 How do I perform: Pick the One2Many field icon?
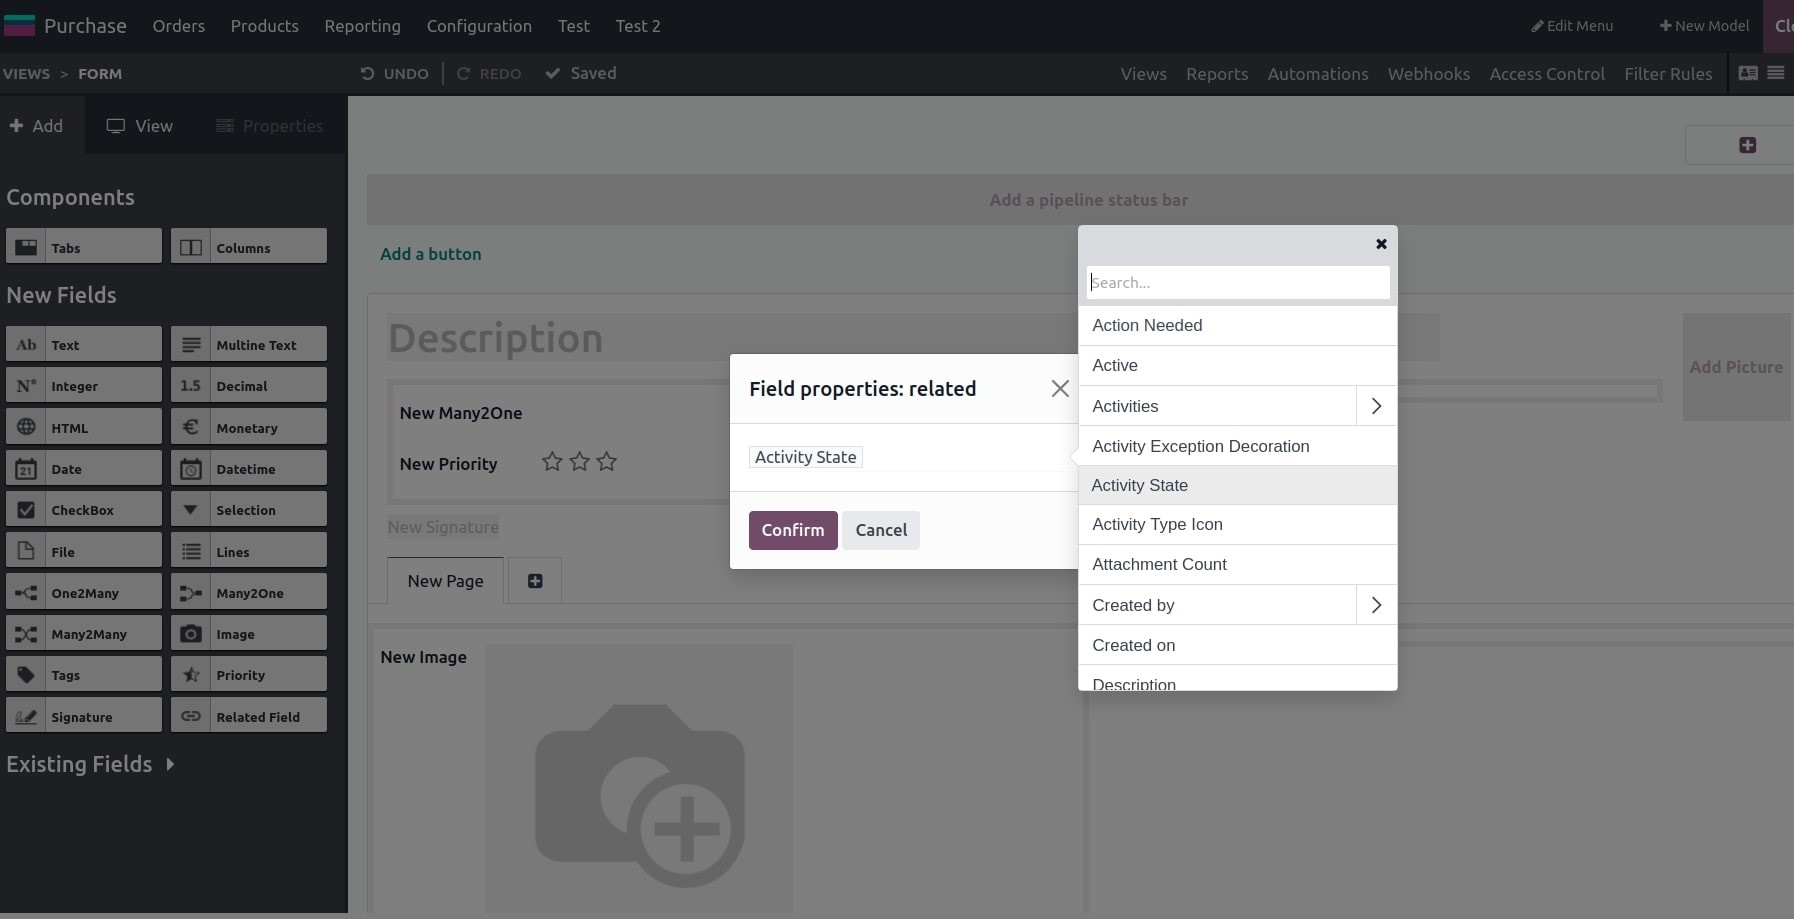point(27,592)
